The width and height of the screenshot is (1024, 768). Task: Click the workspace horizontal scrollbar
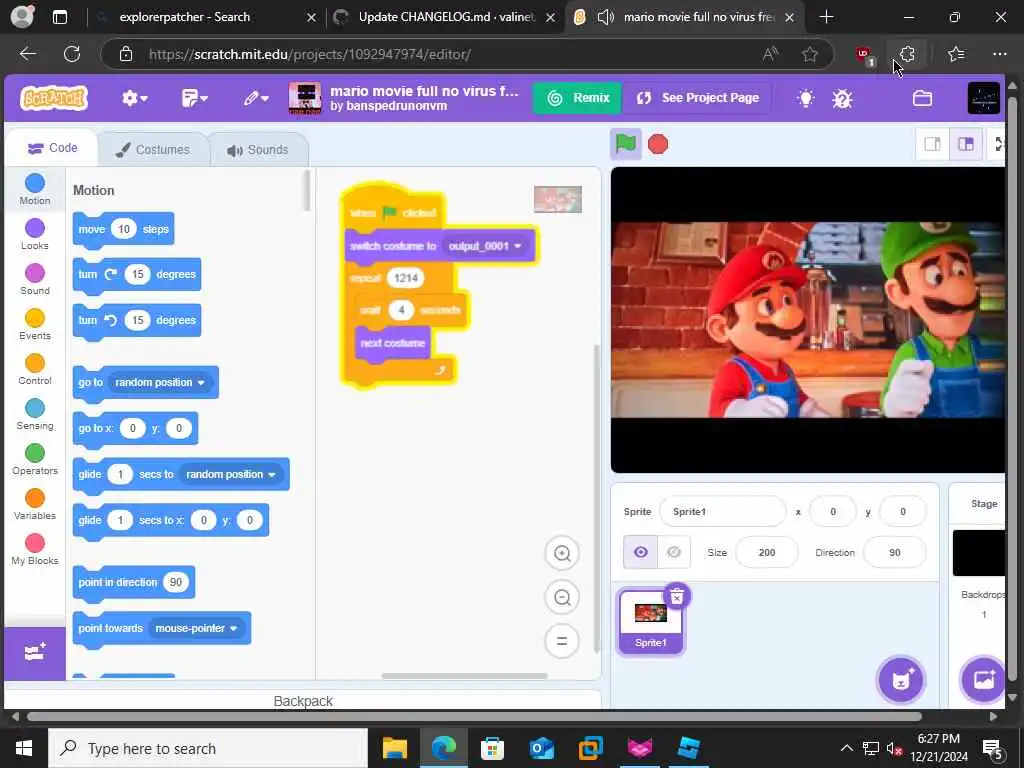pos(464,676)
